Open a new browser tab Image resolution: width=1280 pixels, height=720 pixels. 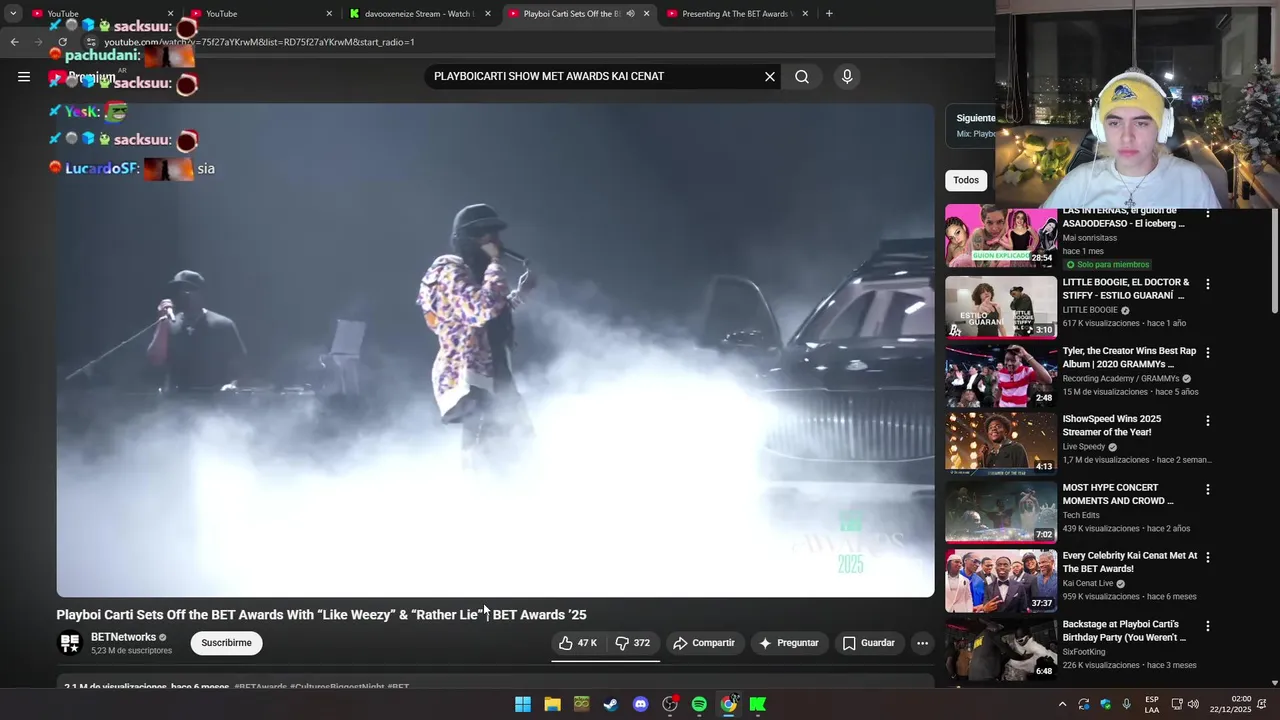pyautogui.click(x=829, y=14)
